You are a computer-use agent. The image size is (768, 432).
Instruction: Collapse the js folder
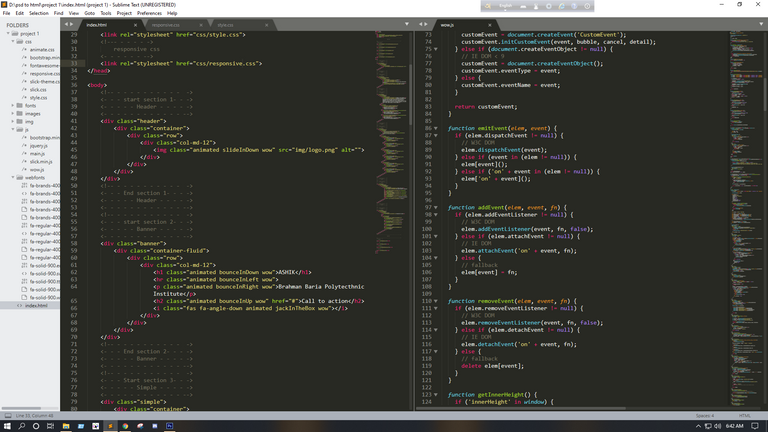(x=13, y=129)
